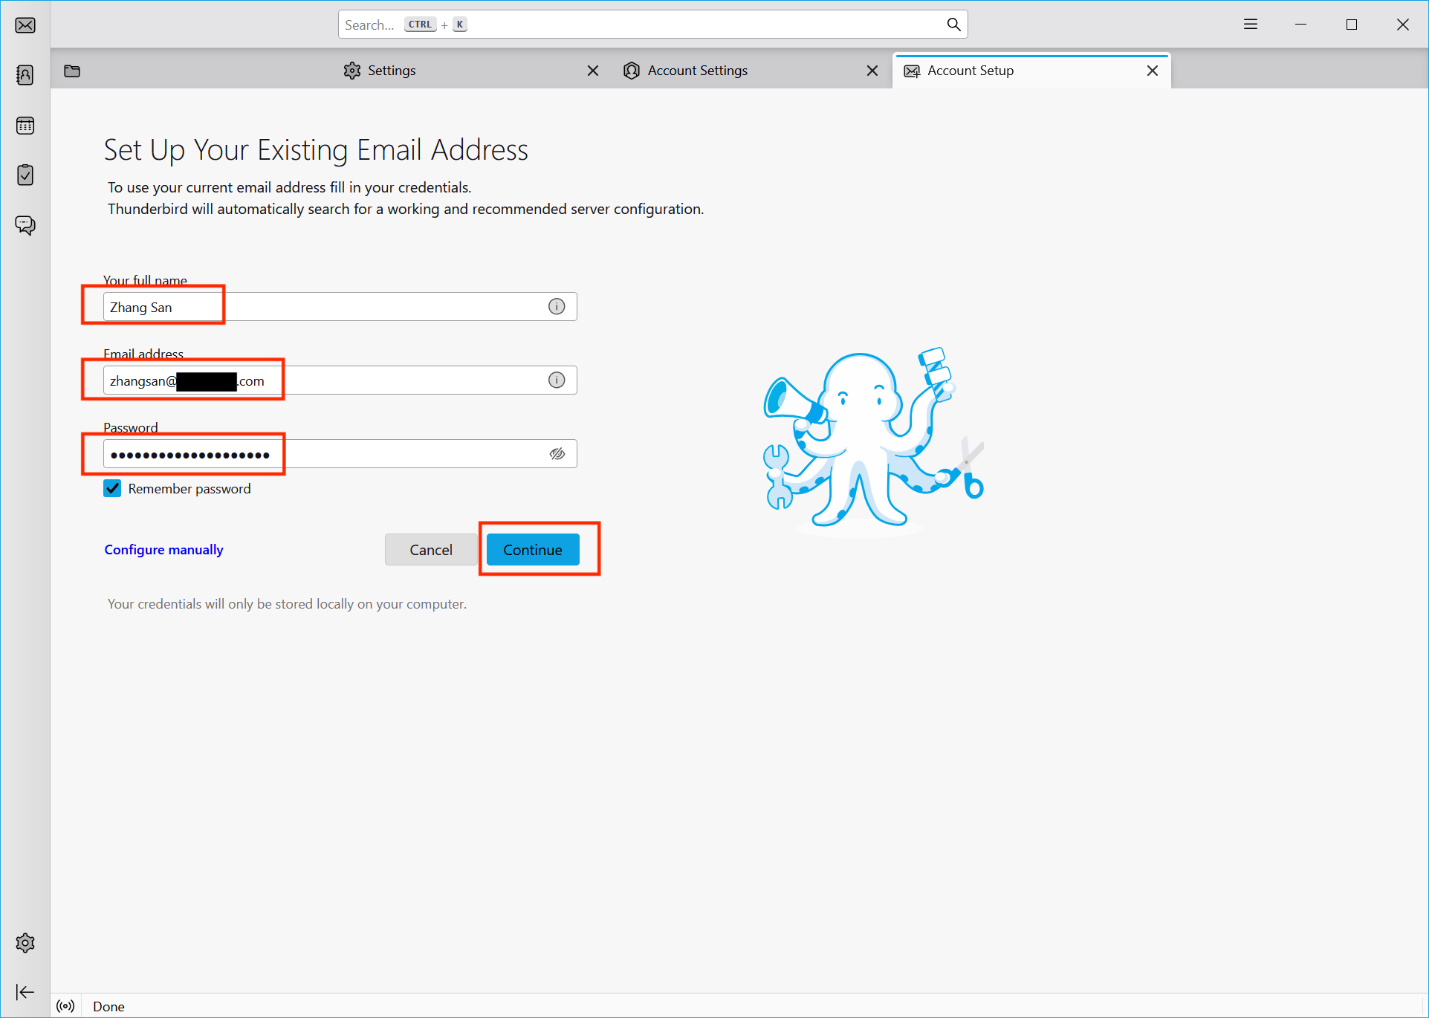Close the Account Settings tab
The height and width of the screenshot is (1018, 1429).
click(872, 71)
